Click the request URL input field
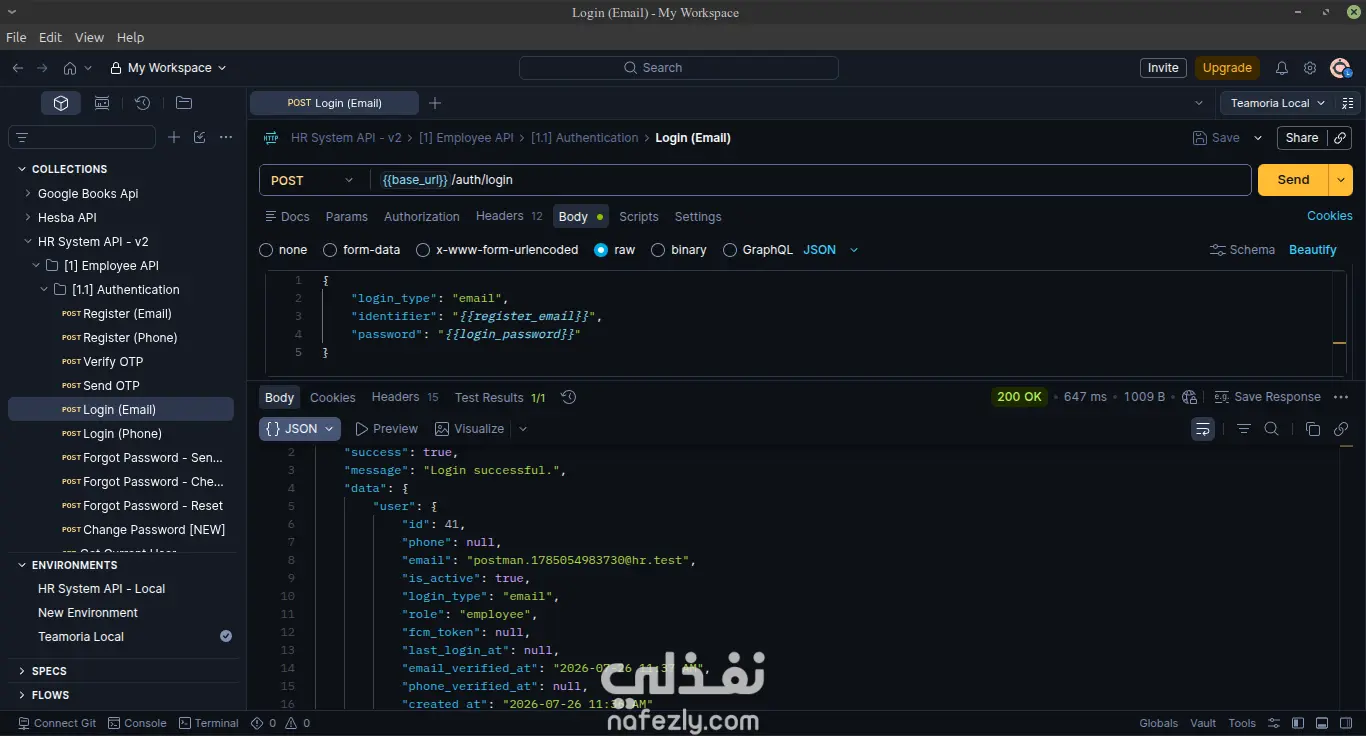This screenshot has width=1366, height=736. 810,180
